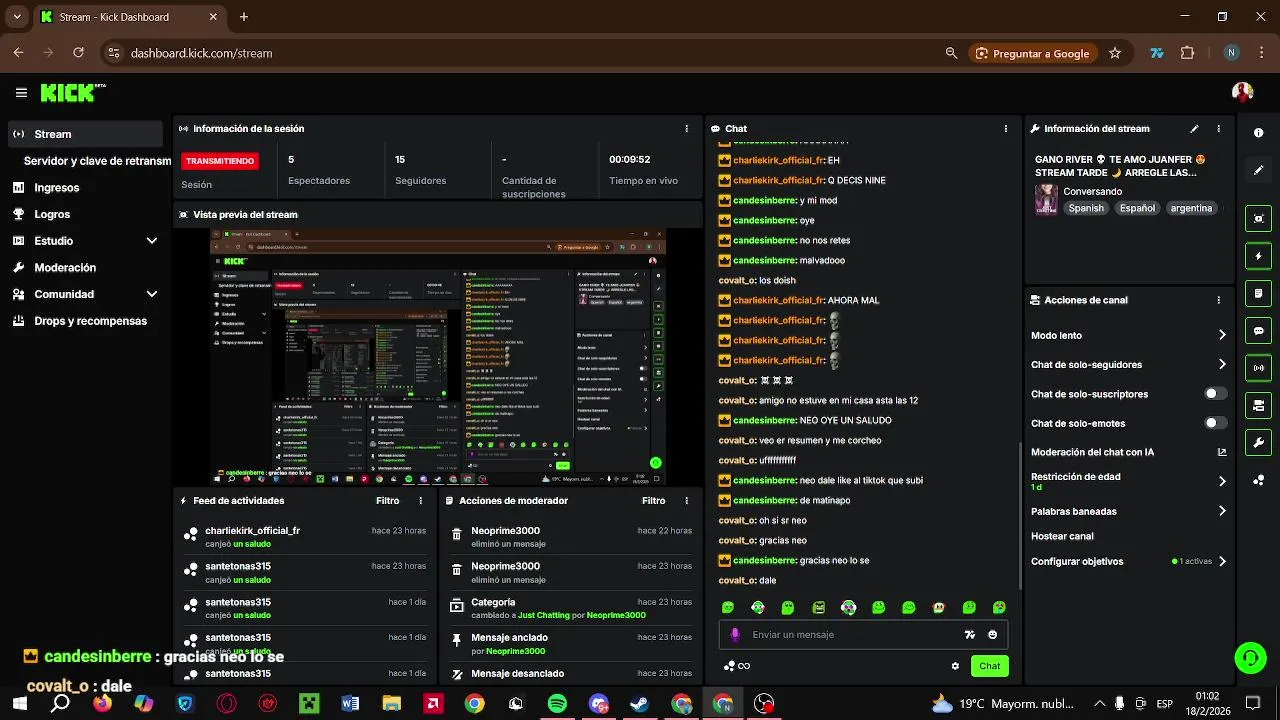The height and width of the screenshot is (720, 1280).
Task: Open Feed de actividades three-dot menu
Action: click(420, 501)
